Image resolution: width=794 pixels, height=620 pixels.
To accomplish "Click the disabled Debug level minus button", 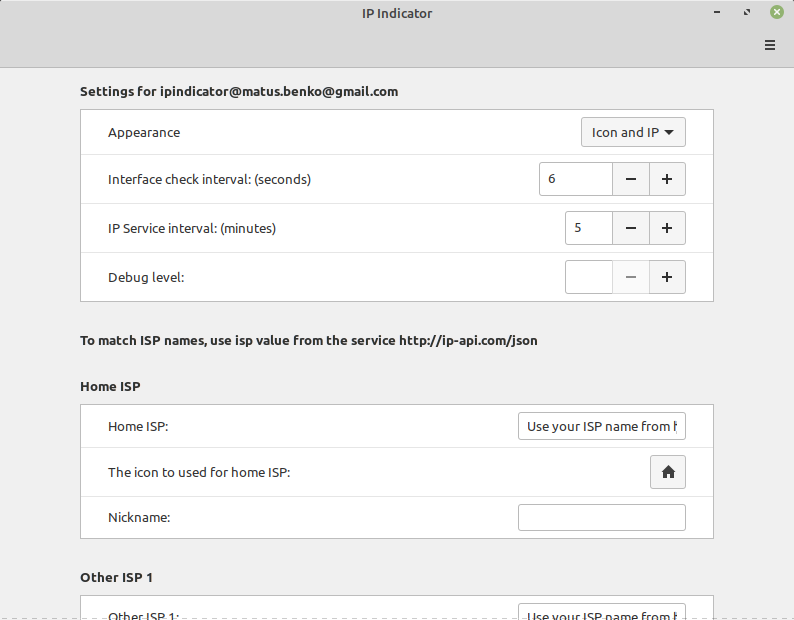I will pos(630,277).
